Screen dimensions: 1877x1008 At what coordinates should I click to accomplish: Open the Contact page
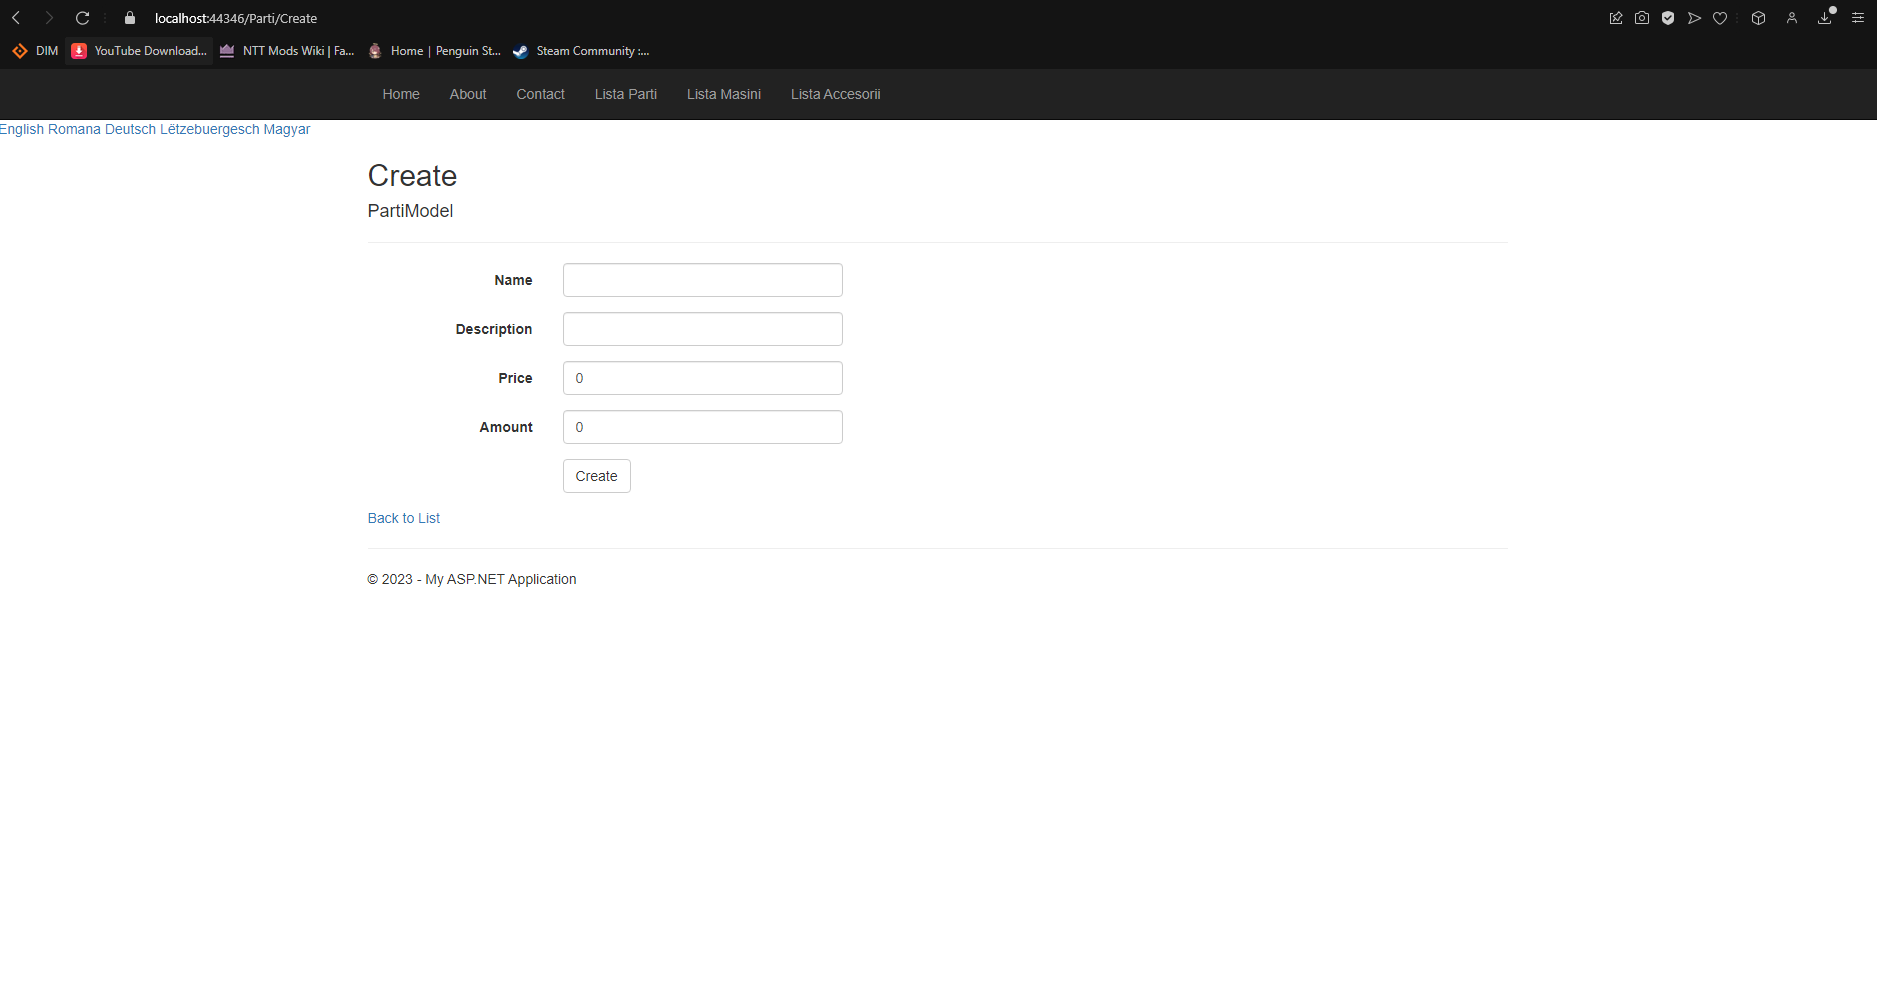540,94
